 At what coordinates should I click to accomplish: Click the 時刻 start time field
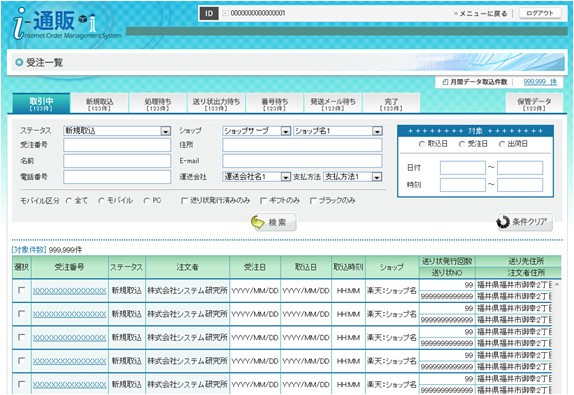[x=463, y=185]
